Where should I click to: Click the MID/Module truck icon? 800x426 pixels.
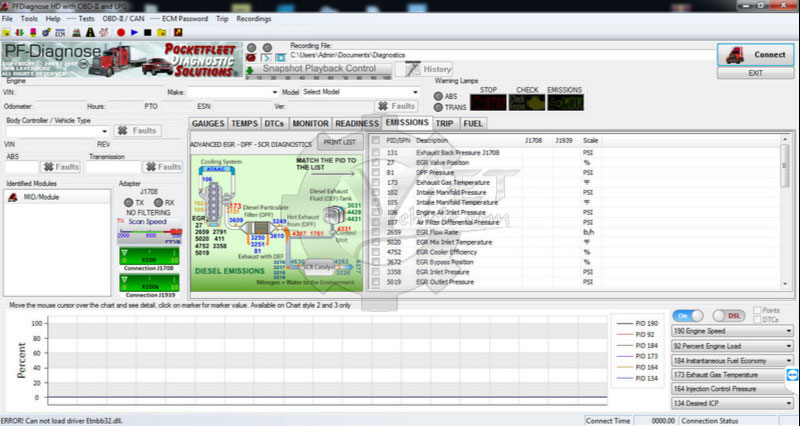coord(13,197)
